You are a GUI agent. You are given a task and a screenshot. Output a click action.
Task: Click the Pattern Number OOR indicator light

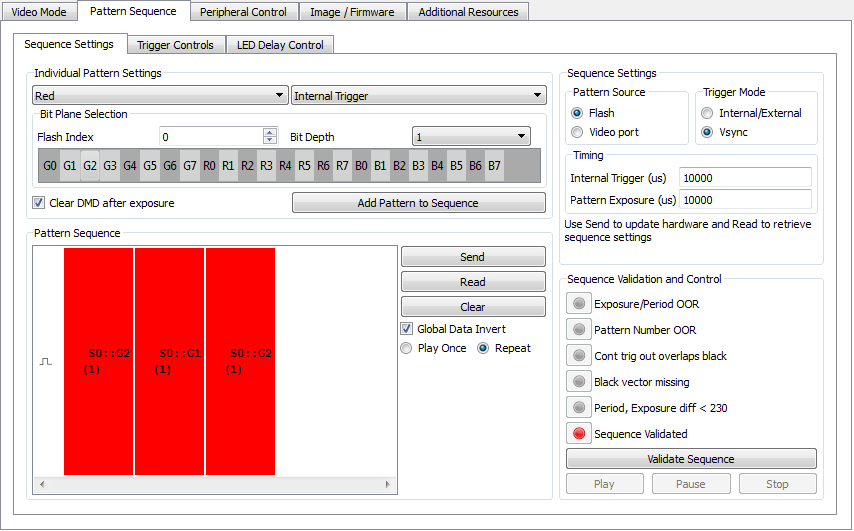click(579, 329)
